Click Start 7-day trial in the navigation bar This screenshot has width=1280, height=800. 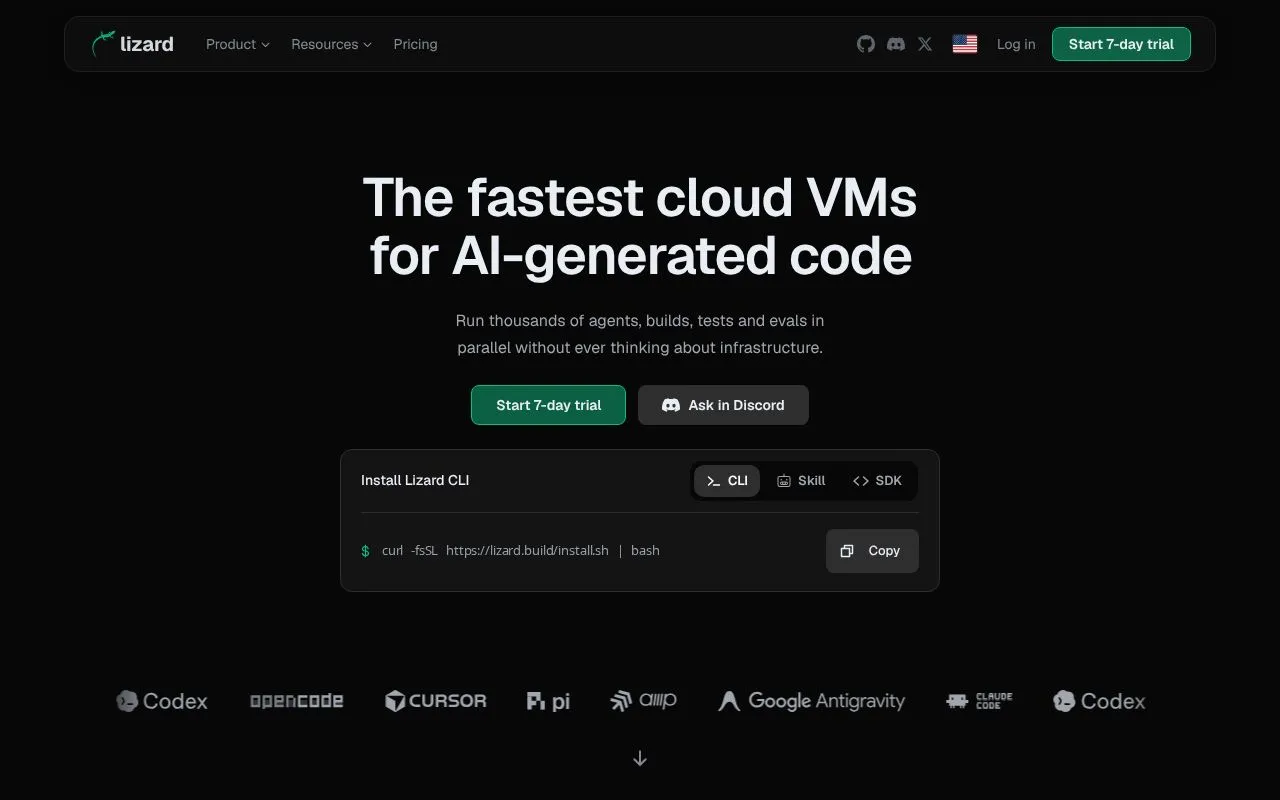(1121, 44)
